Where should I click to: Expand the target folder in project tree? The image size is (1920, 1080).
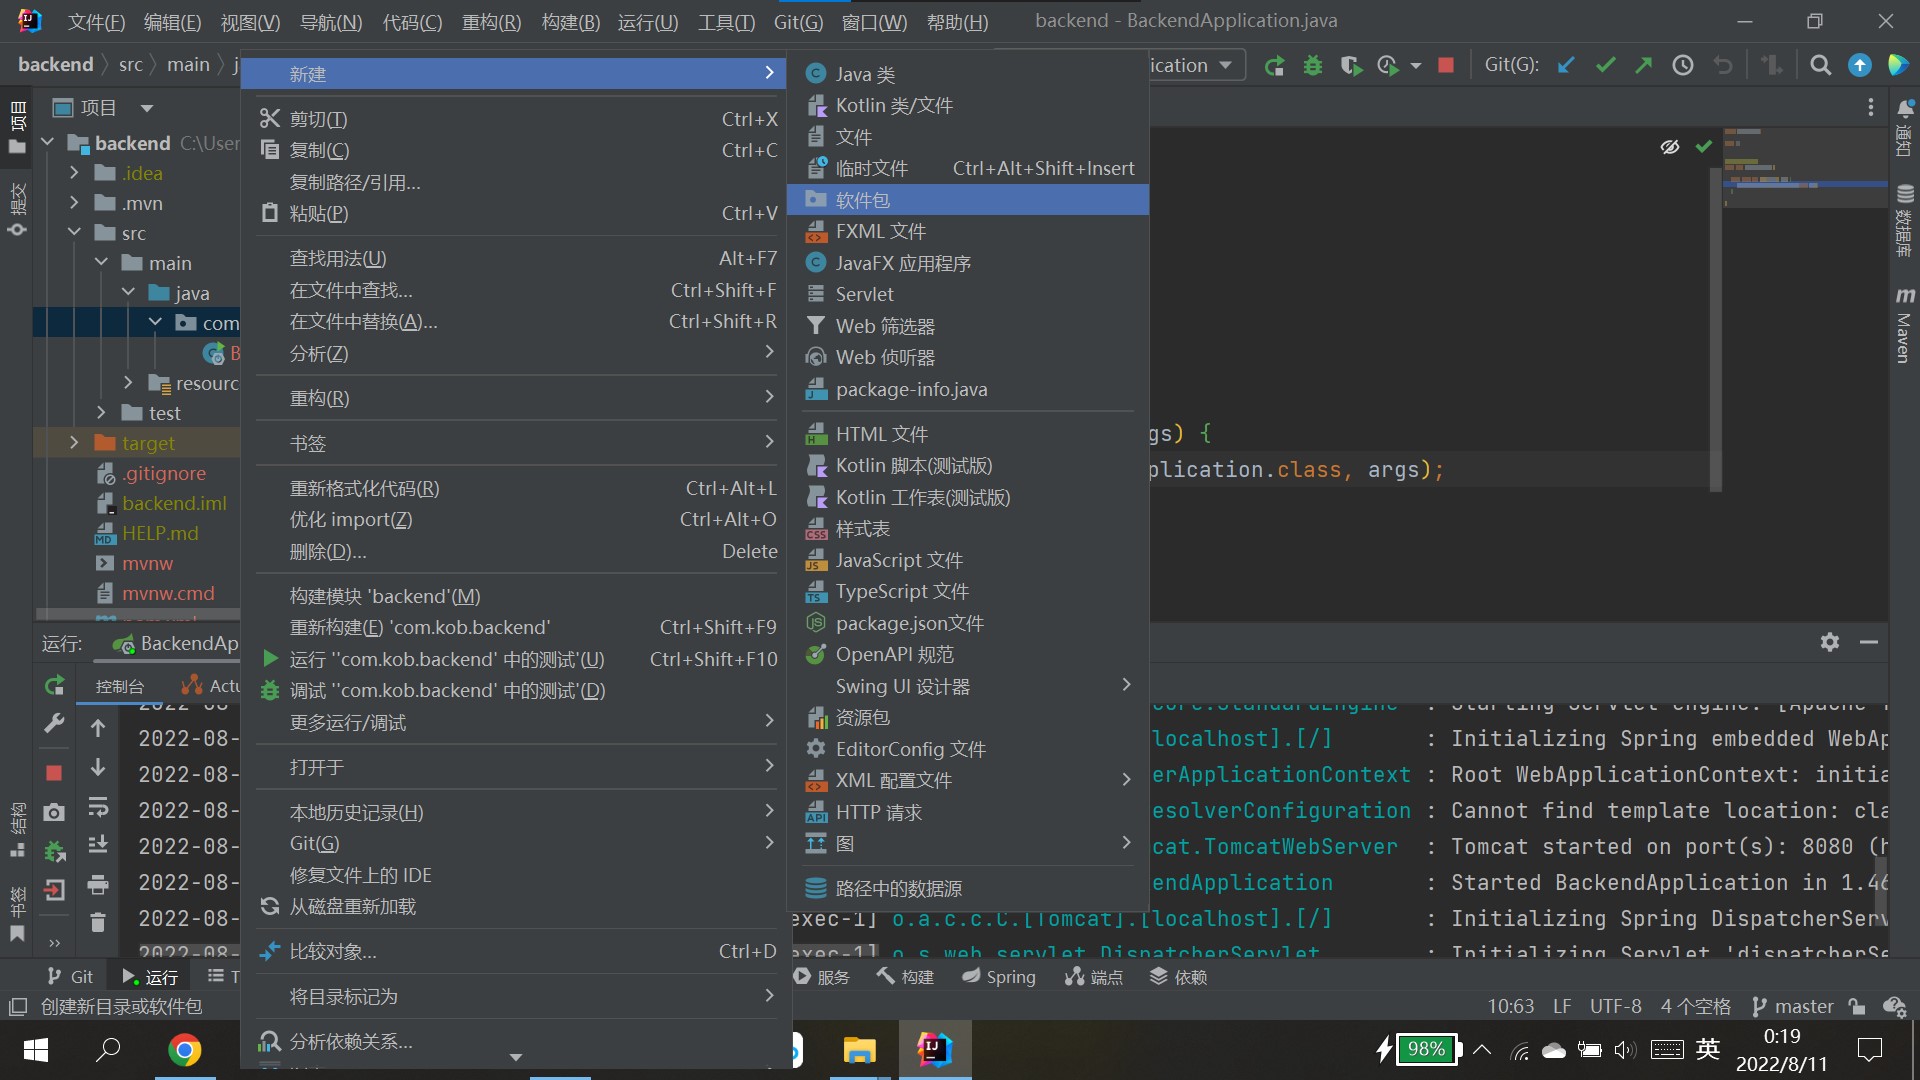coord(74,443)
